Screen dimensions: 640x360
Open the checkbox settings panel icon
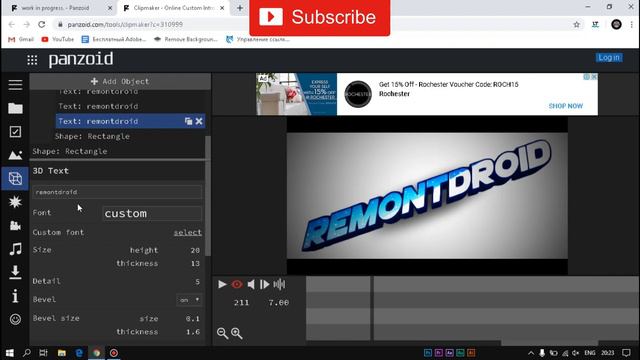click(15, 131)
